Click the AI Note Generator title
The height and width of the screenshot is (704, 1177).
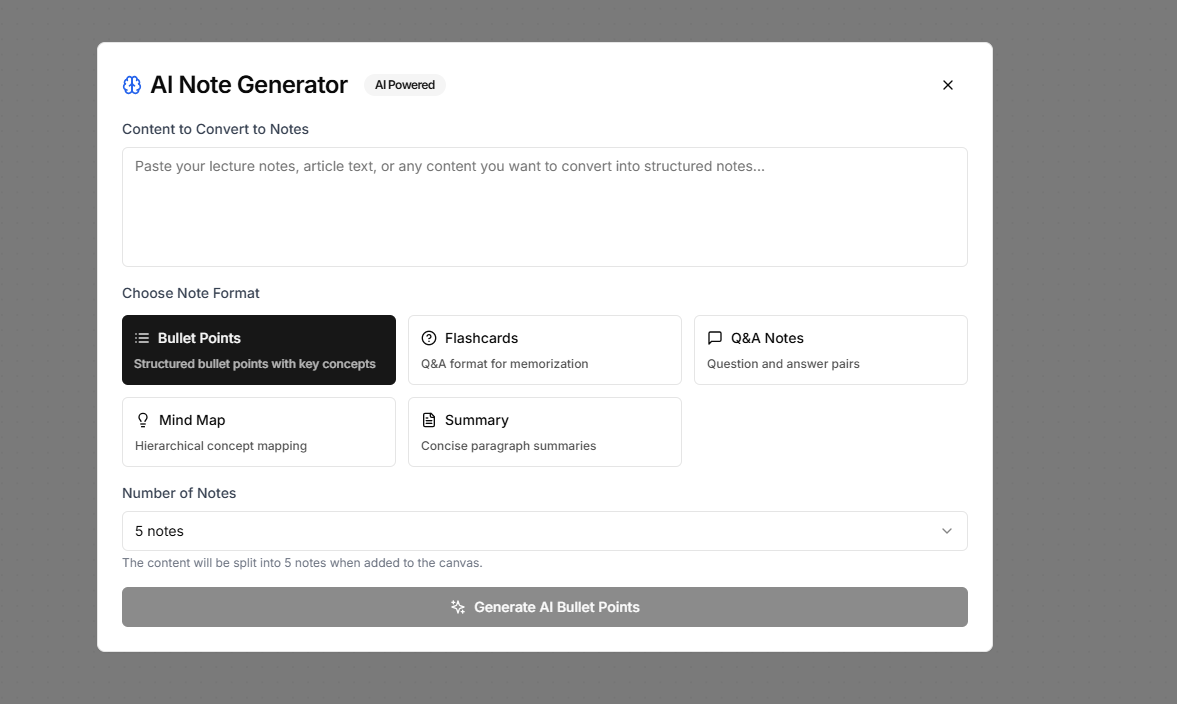[249, 85]
